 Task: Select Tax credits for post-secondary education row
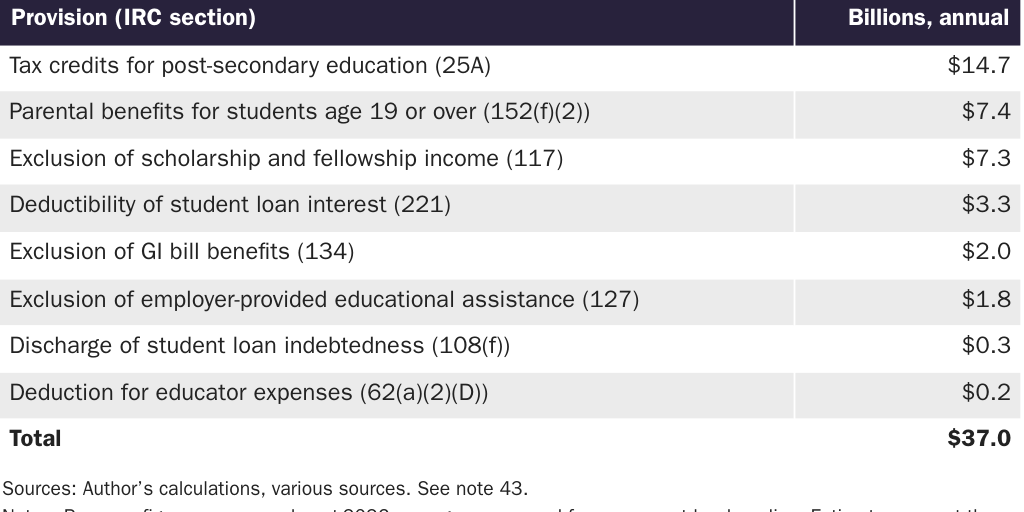click(x=250, y=66)
